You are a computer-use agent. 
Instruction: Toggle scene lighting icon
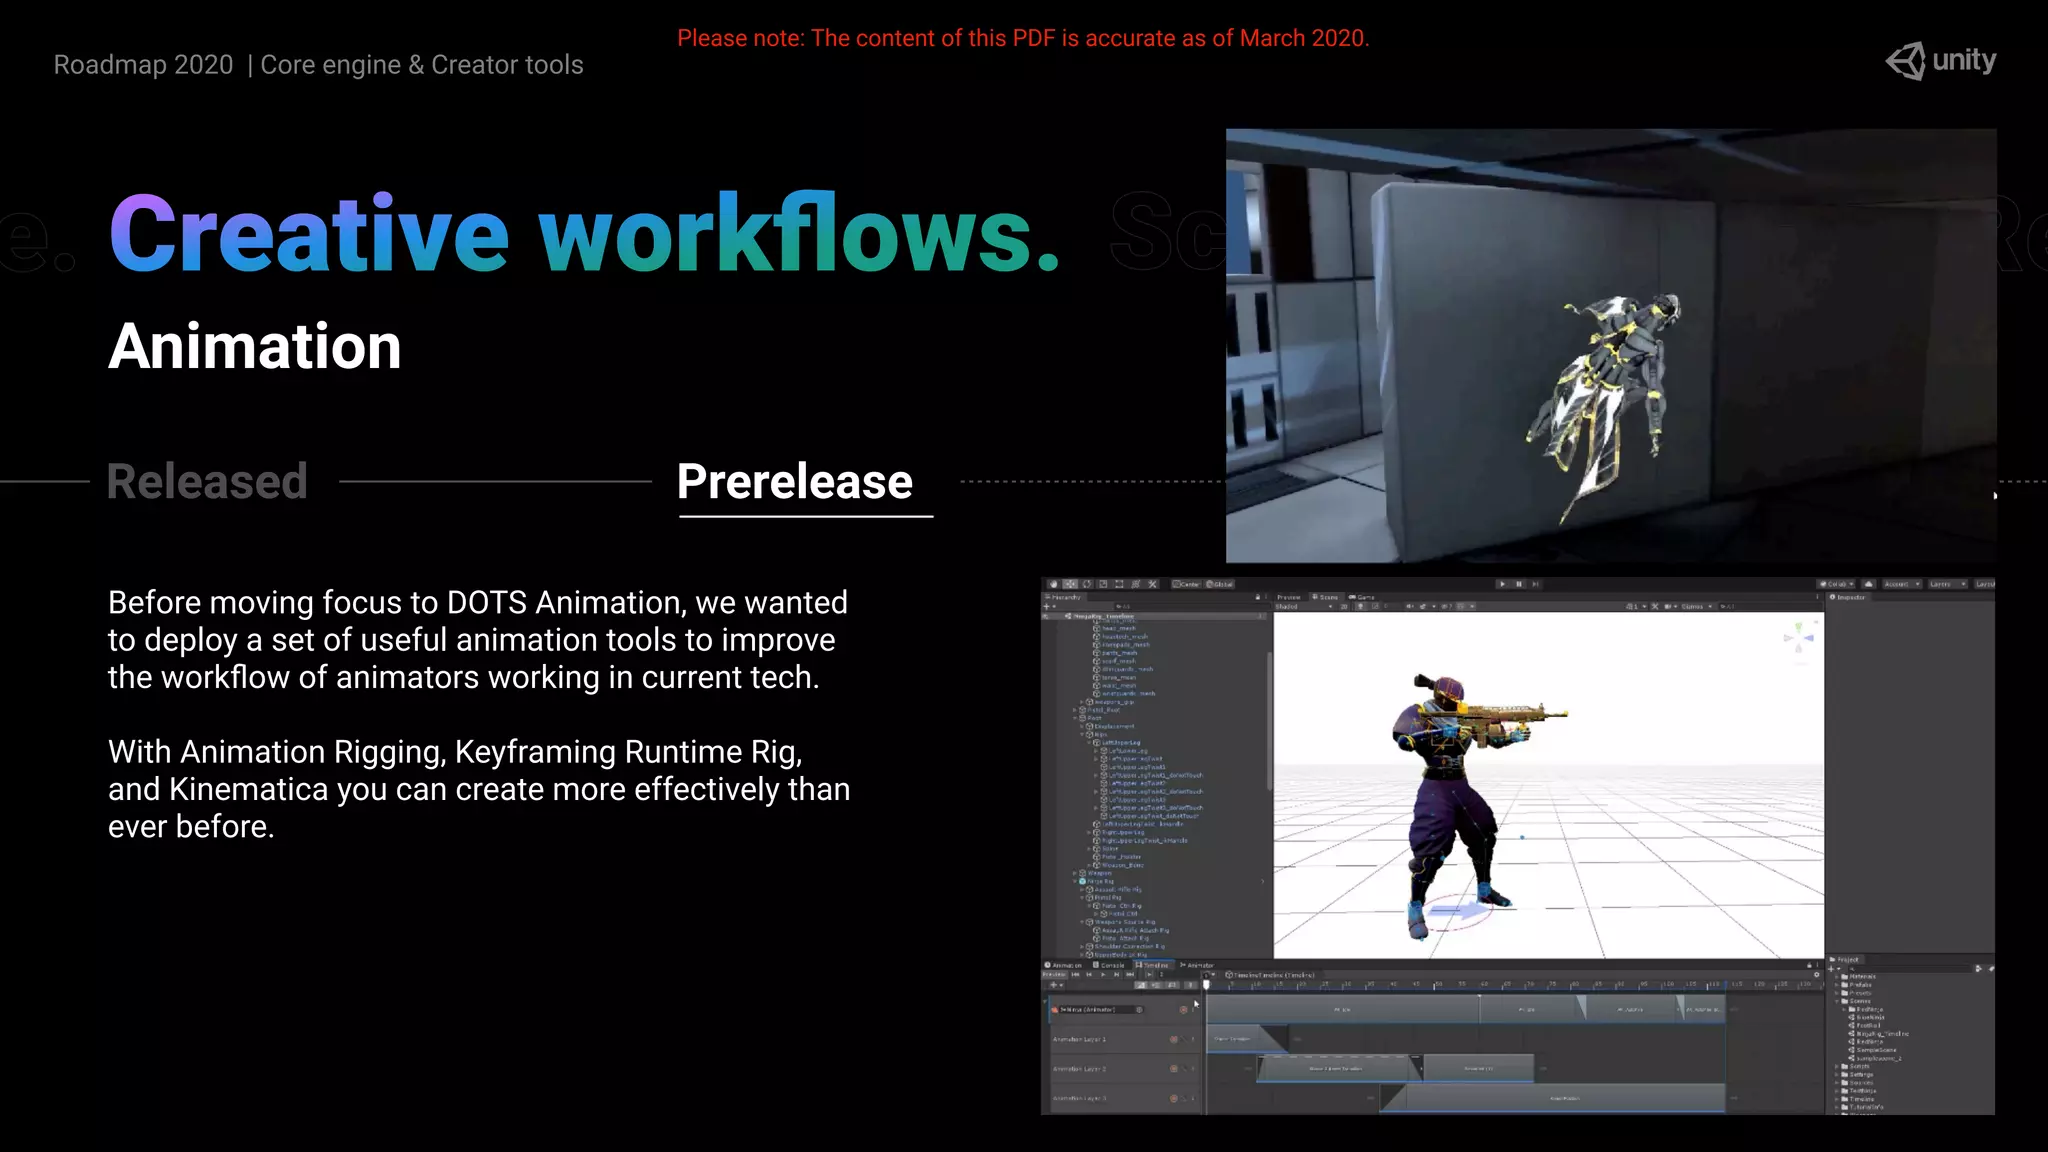pyautogui.click(x=1360, y=606)
